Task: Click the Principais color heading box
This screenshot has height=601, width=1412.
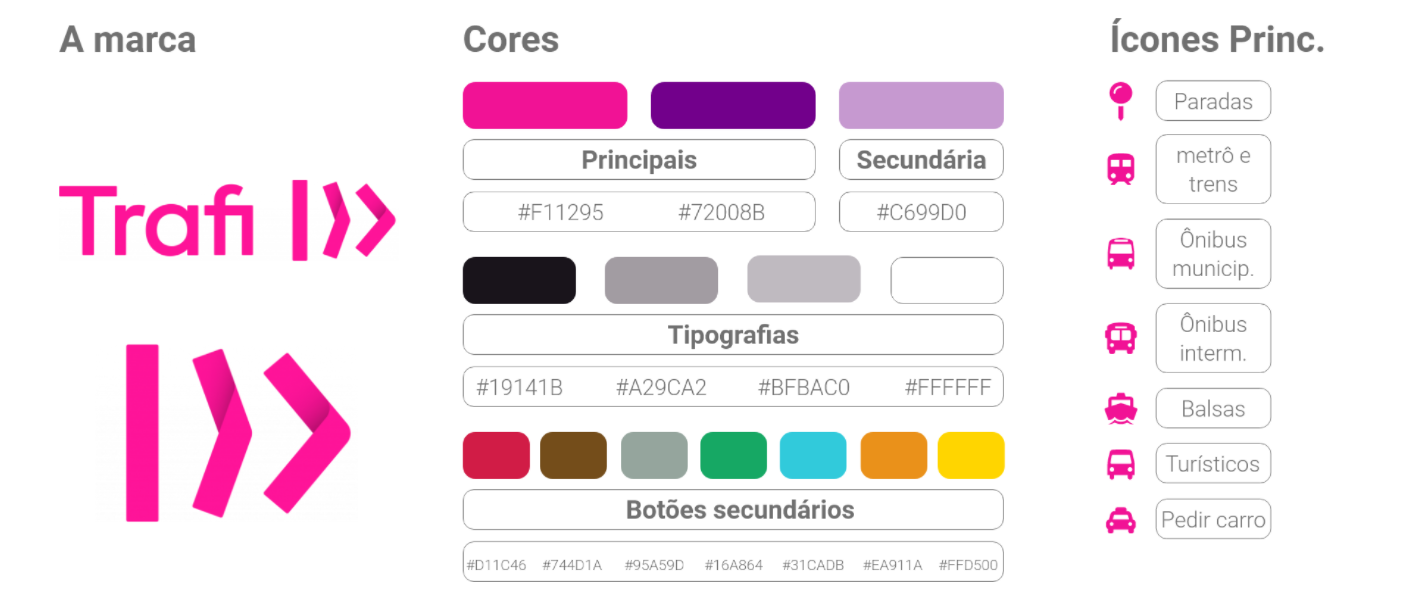Action: click(x=639, y=160)
